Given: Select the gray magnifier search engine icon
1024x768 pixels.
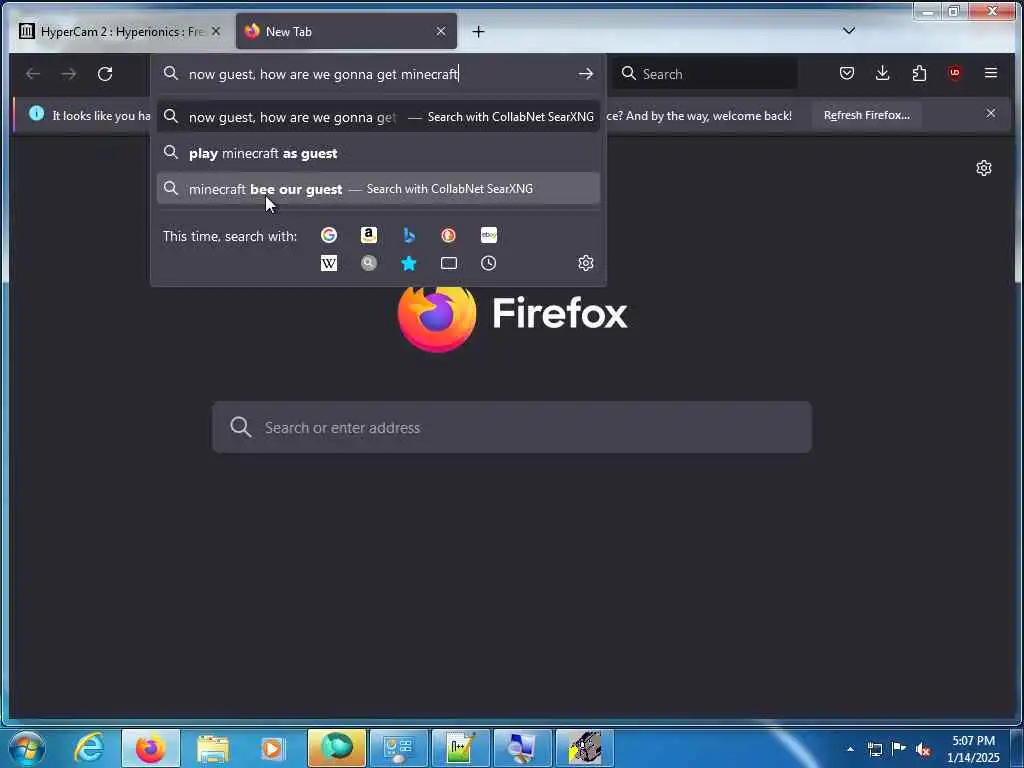Looking at the screenshot, I should [x=369, y=263].
